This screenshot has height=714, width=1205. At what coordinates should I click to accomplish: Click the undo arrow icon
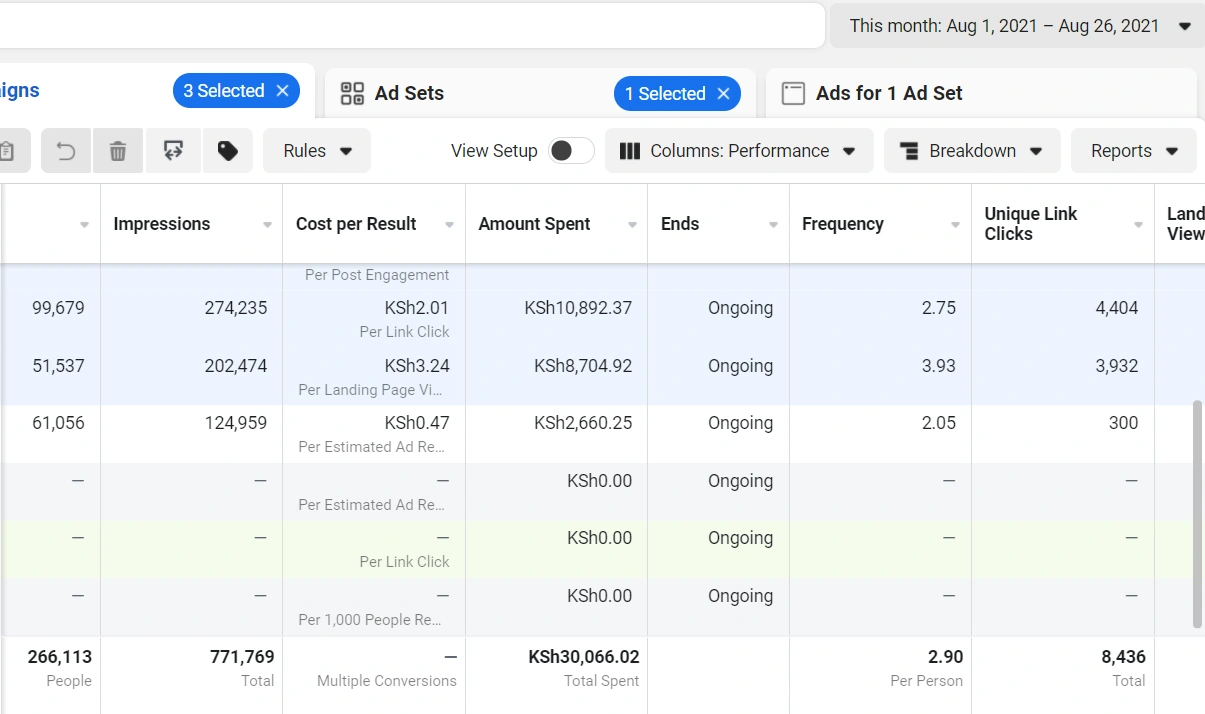[x=66, y=151]
